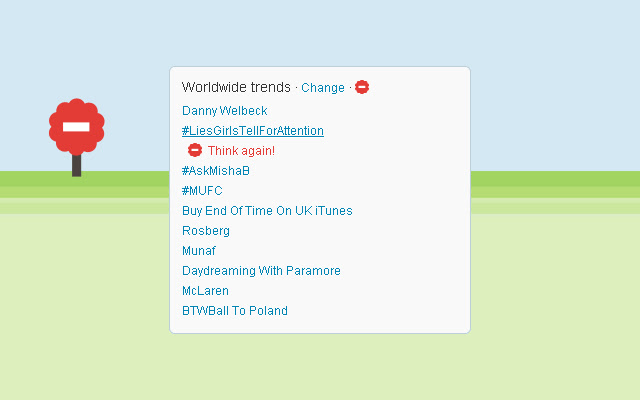Open Buy End Of Time On UK iTunes
This screenshot has width=640, height=400.
tap(267, 211)
